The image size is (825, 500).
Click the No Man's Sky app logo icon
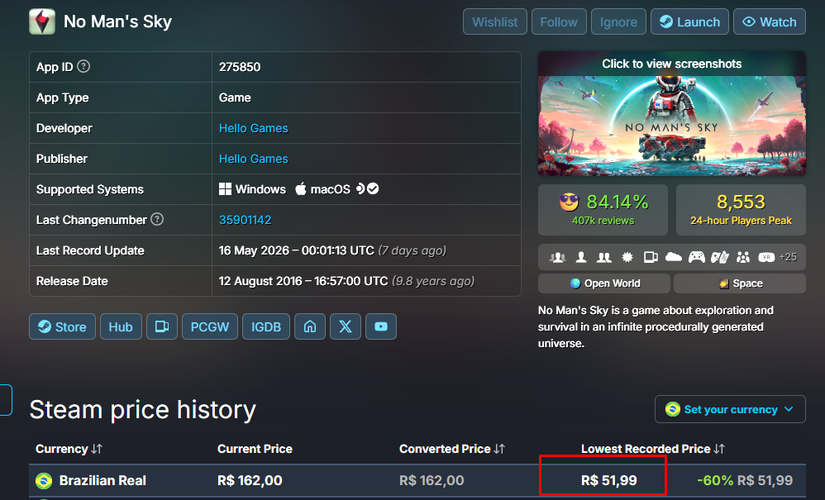(42, 22)
